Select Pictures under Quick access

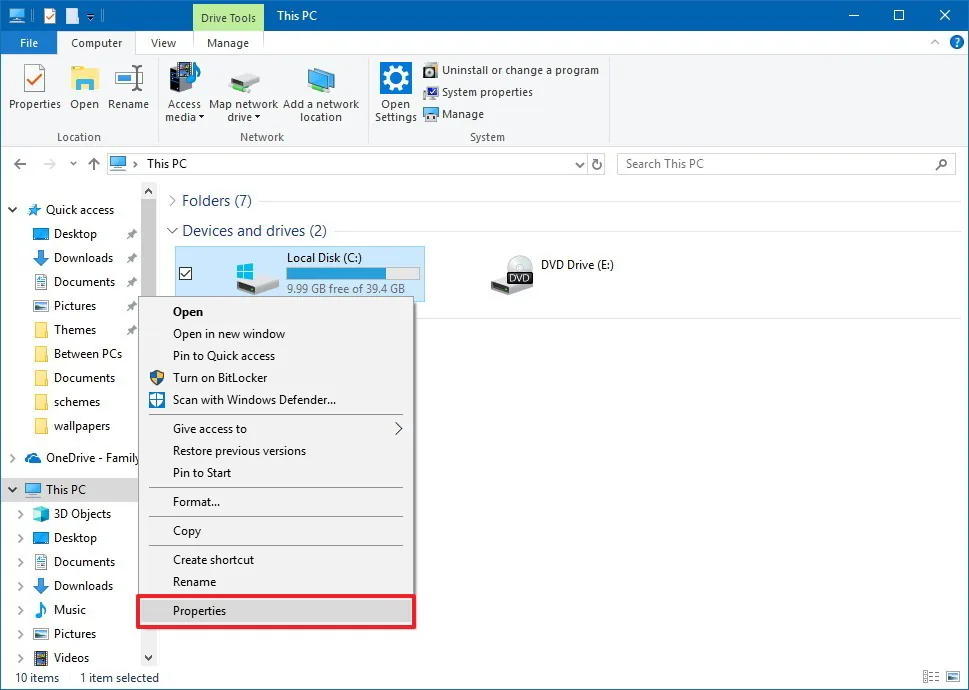[75, 306]
